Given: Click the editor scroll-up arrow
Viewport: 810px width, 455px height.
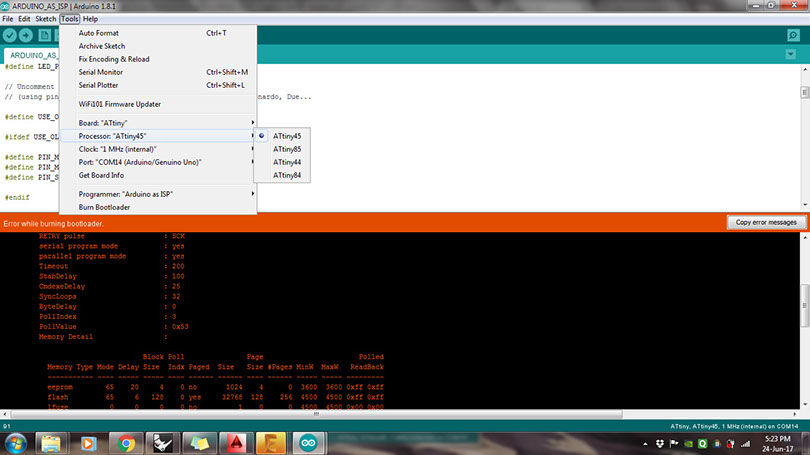Looking at the screenshot, I should point(804,69).
